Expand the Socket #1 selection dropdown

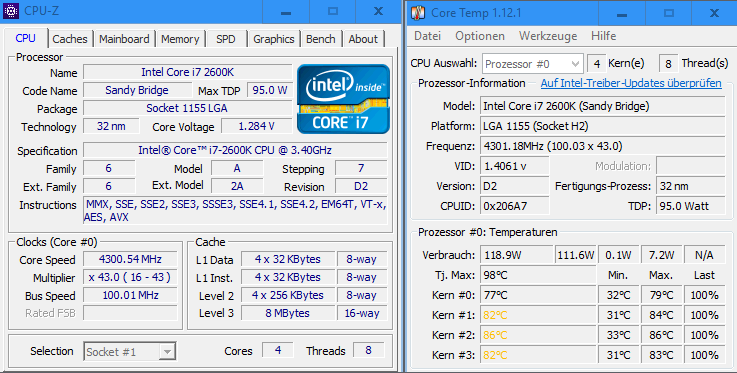point(167,352)
